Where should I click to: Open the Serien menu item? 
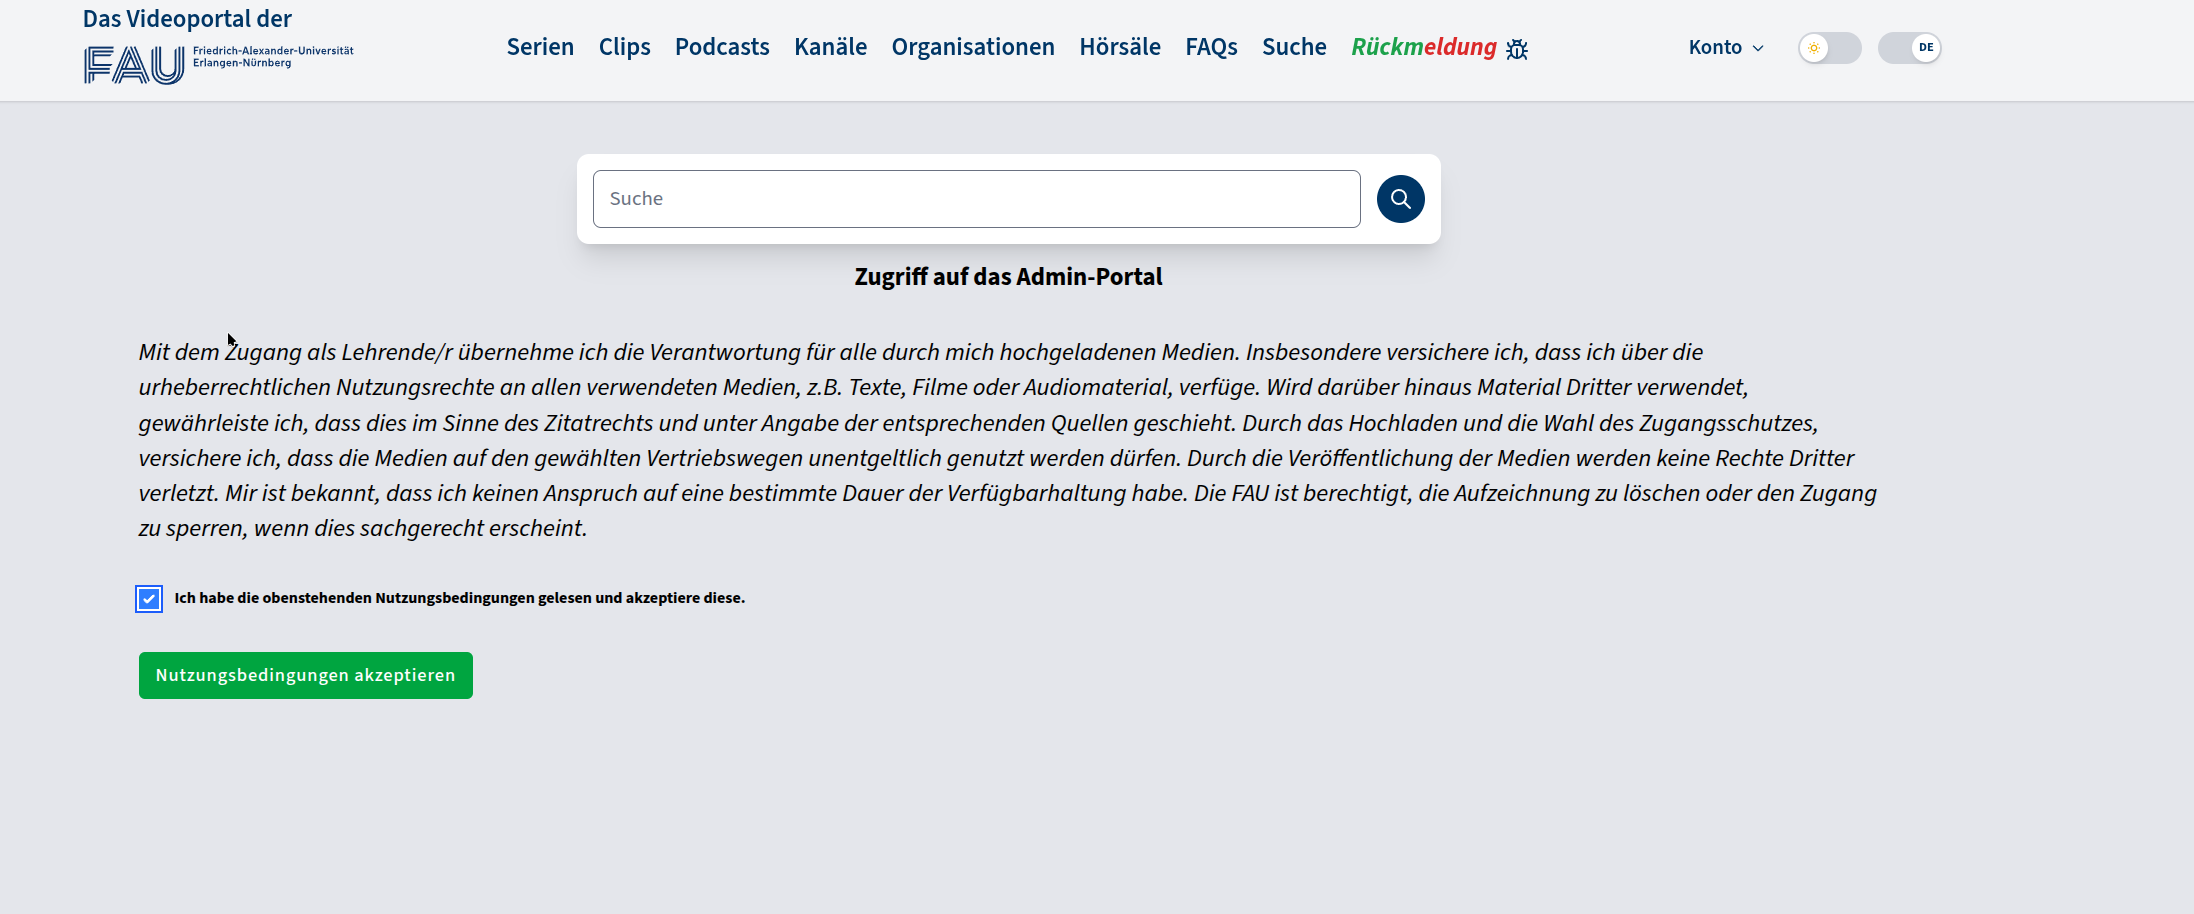click(540, 47)
